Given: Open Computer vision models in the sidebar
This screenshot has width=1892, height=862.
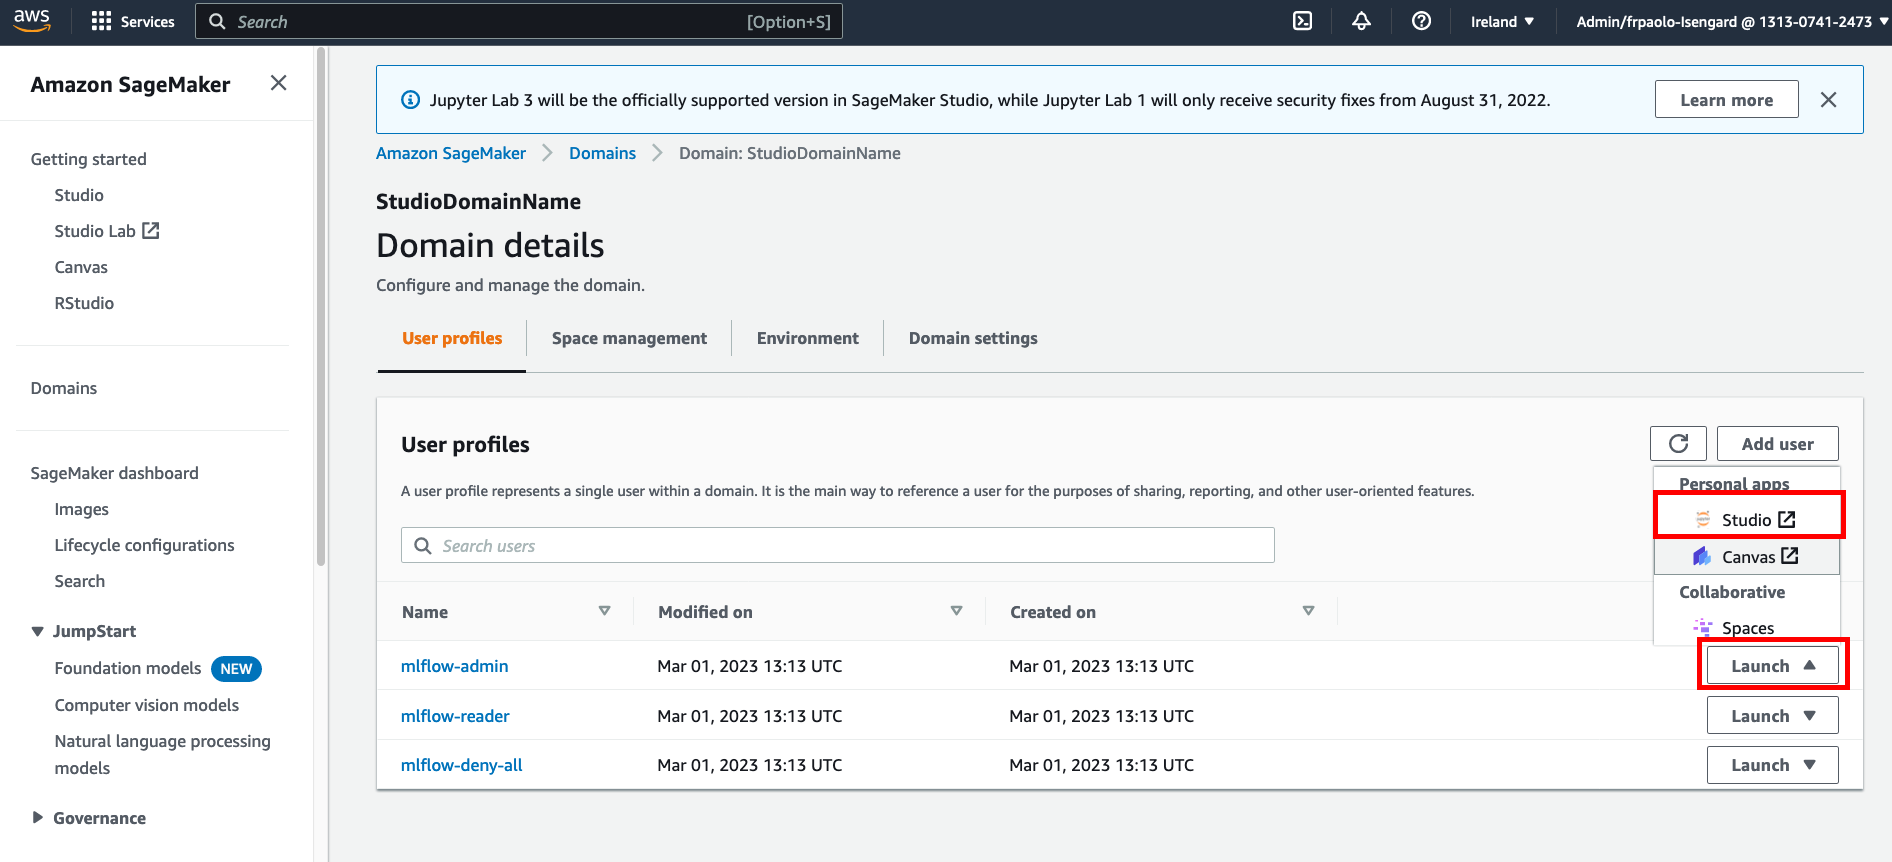Looking at the screenshot, I should click(147, 705).
